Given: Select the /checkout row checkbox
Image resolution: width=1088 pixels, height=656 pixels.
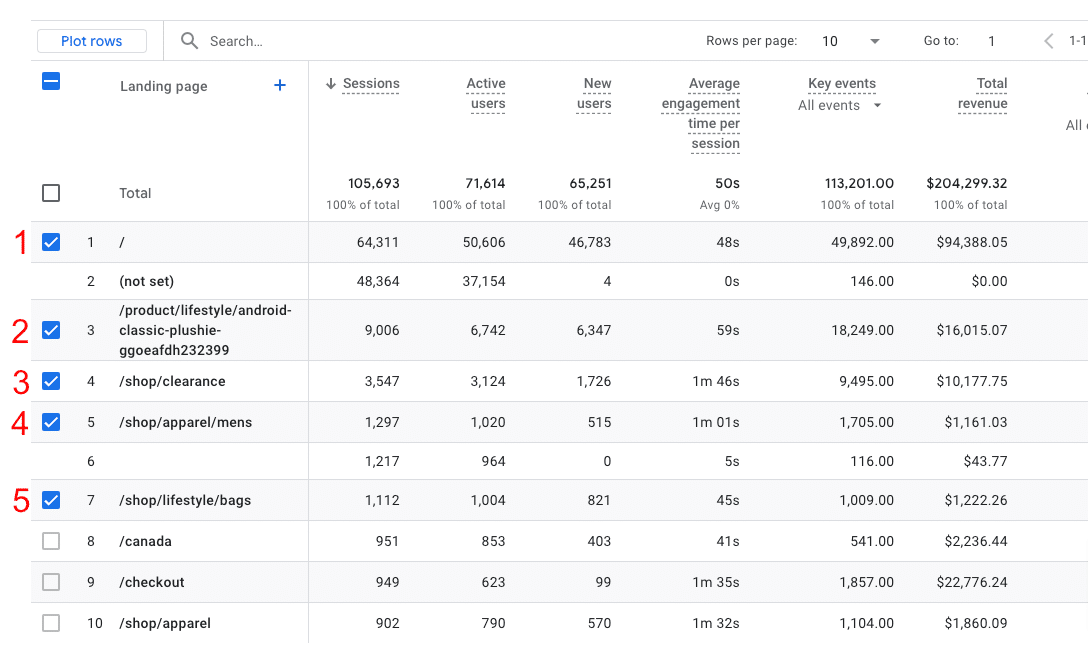Looking at the screenshot, I should [51, 582].
